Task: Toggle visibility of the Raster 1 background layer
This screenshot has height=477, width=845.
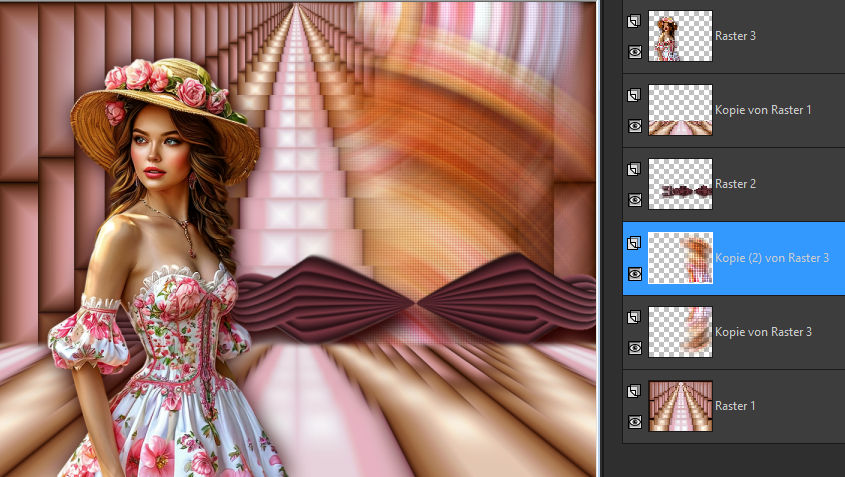Action: (x=634, y=422)
